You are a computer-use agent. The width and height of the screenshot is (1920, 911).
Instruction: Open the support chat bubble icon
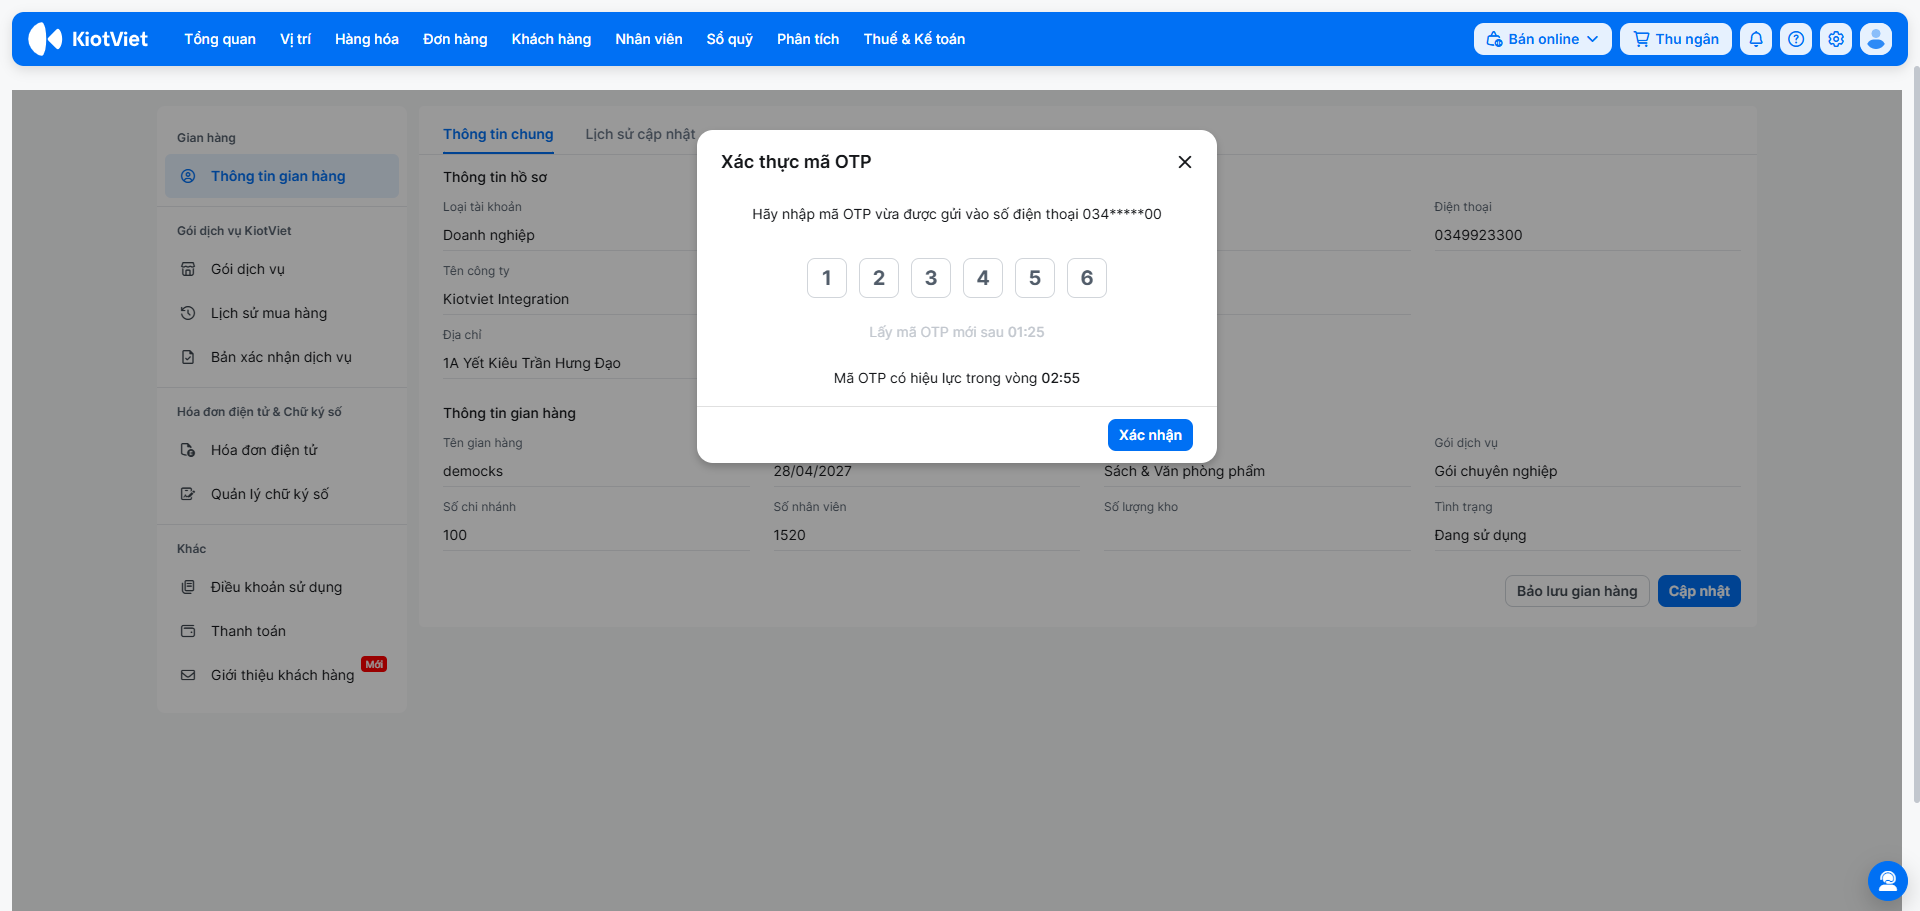click(1887, 881)
